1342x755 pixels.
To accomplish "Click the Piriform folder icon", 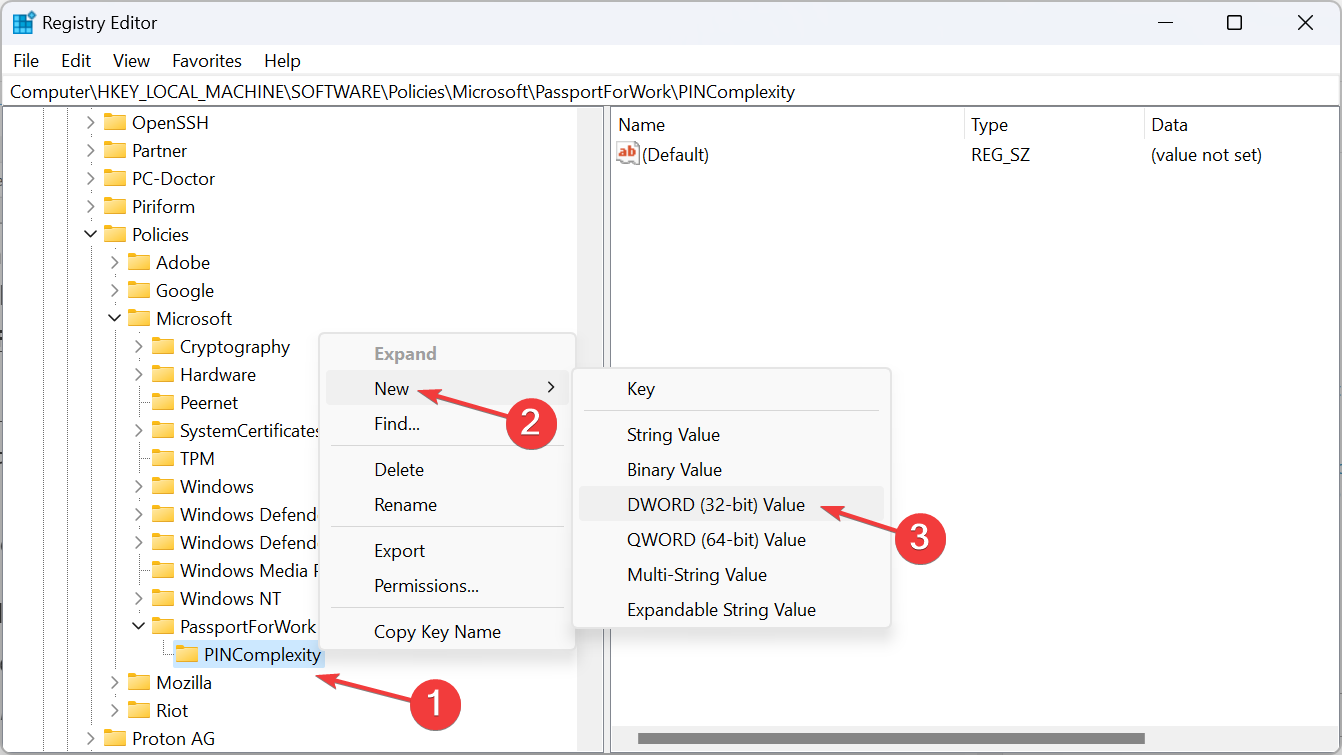I will pos(115,207).
